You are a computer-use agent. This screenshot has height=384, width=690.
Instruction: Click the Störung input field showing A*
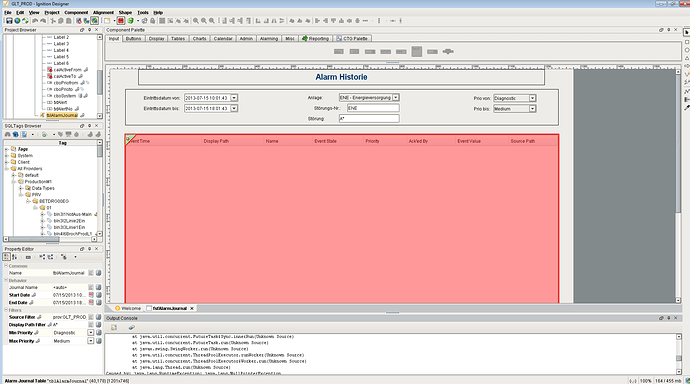pyautogui.click(x=369, y=118)
